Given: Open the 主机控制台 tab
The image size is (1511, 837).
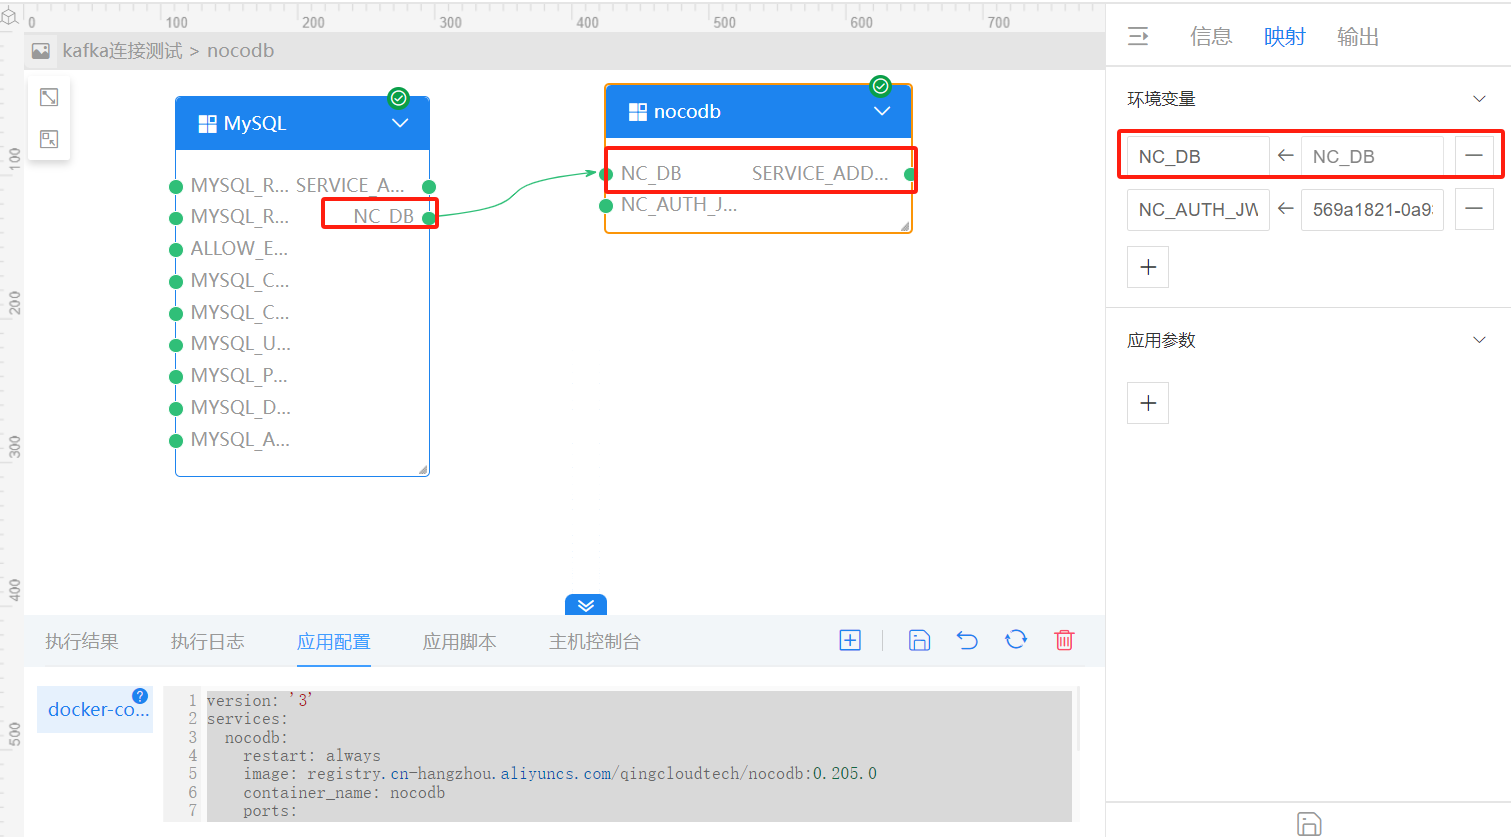Looking at the screenshot, I should tap(595, 642).
